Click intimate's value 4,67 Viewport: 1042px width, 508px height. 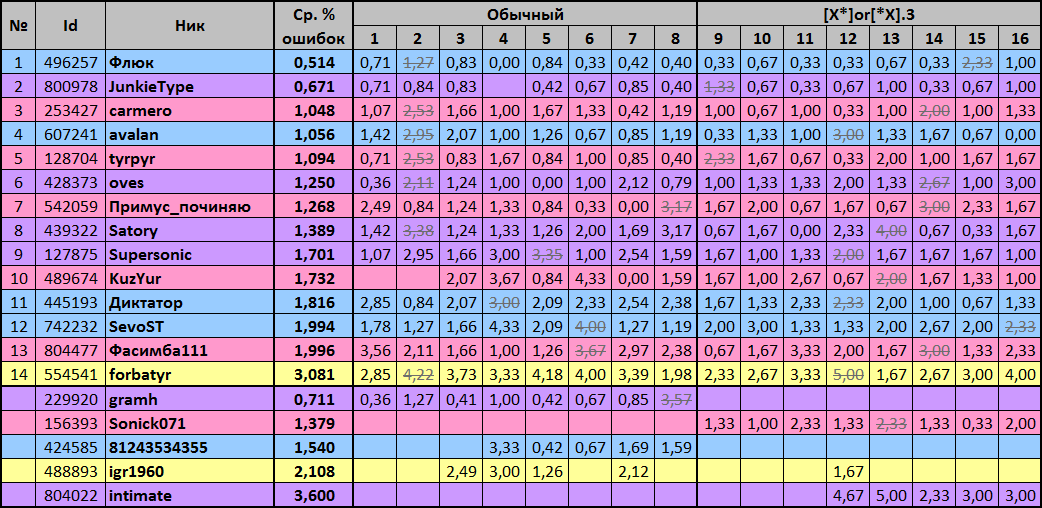tap(847, 495)
